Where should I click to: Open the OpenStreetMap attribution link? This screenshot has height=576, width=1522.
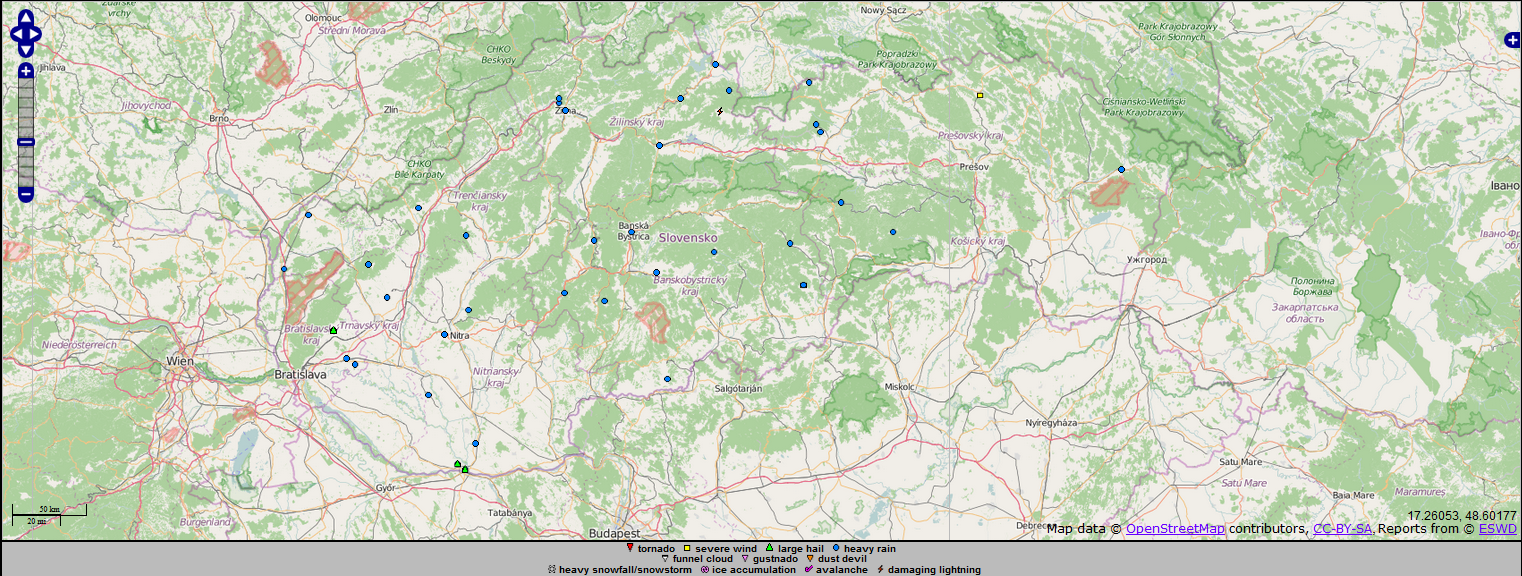(1174, 529)
